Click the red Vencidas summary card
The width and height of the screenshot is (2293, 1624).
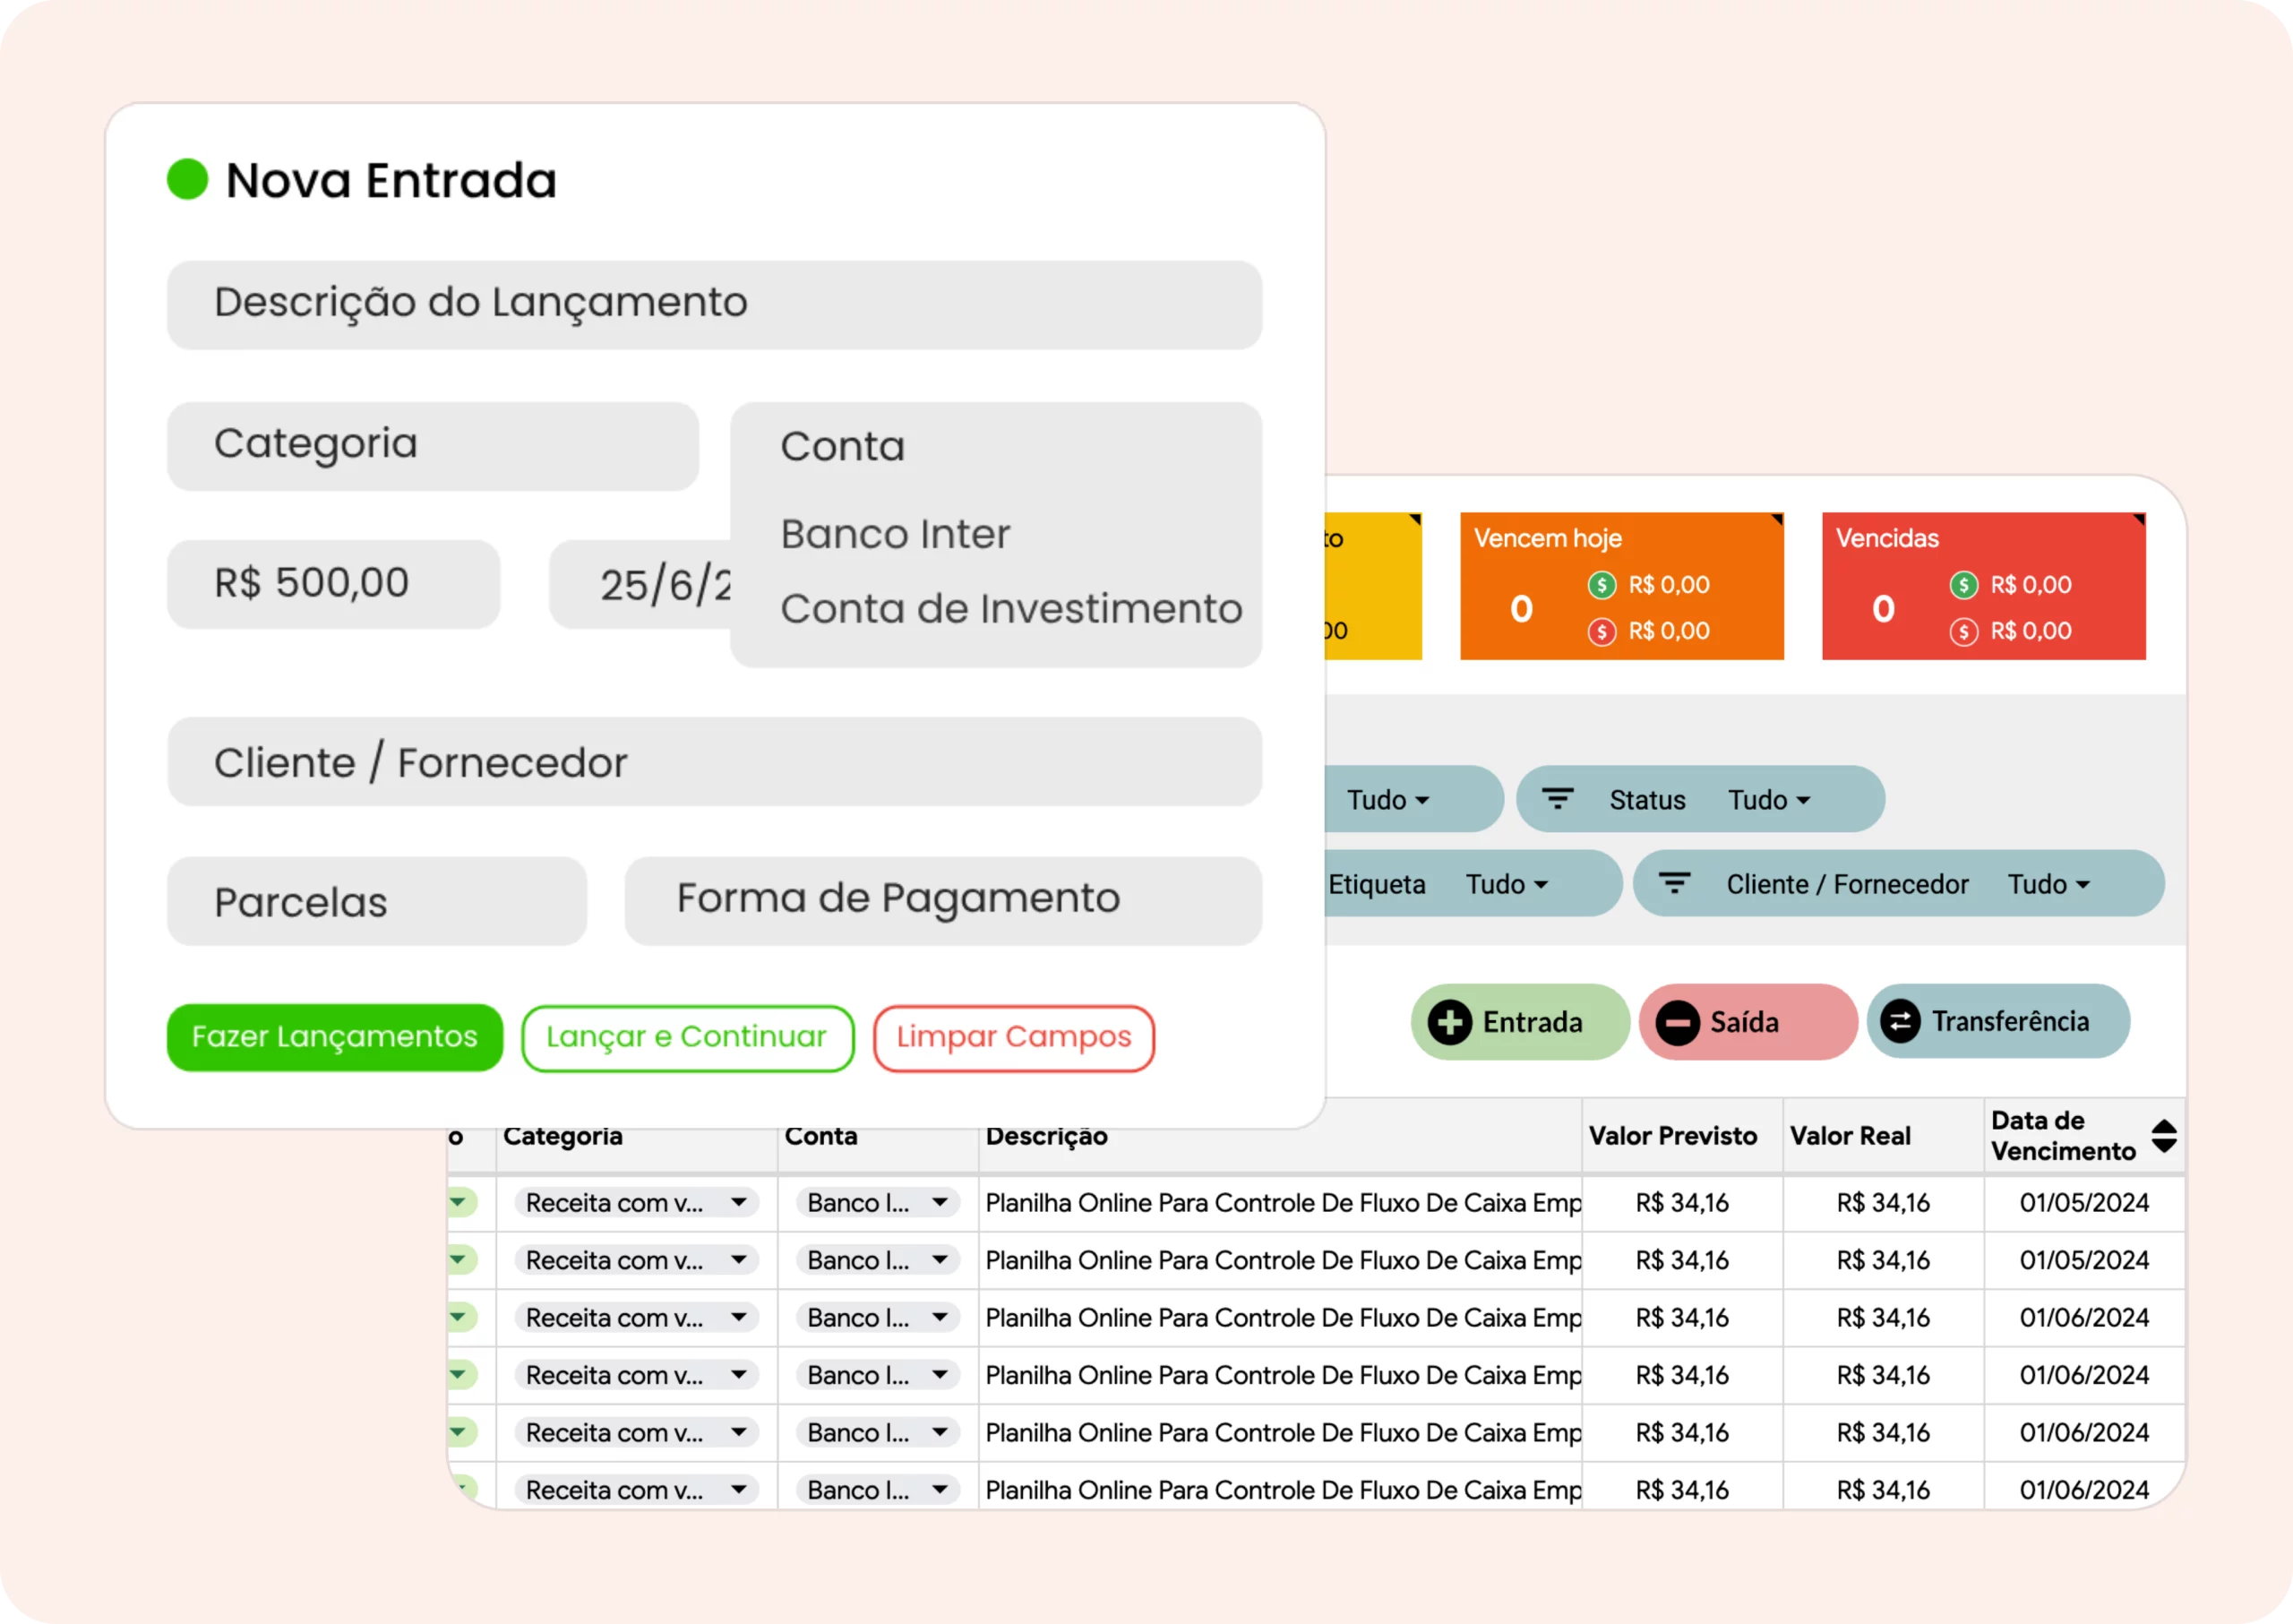click(x=1983, y=586)
